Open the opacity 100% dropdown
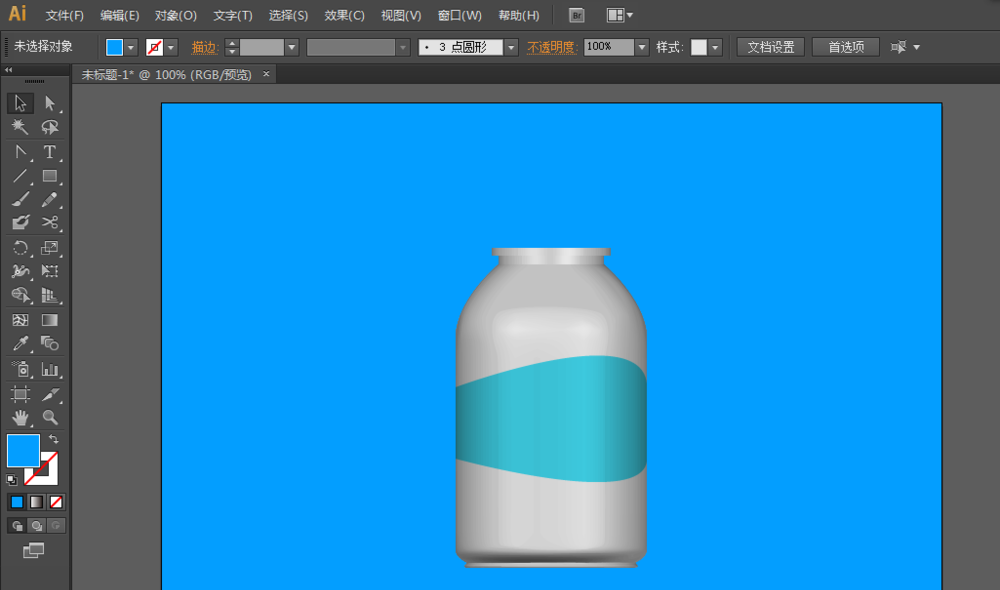This screenshot has height=590, width=1000. (642, 47)
